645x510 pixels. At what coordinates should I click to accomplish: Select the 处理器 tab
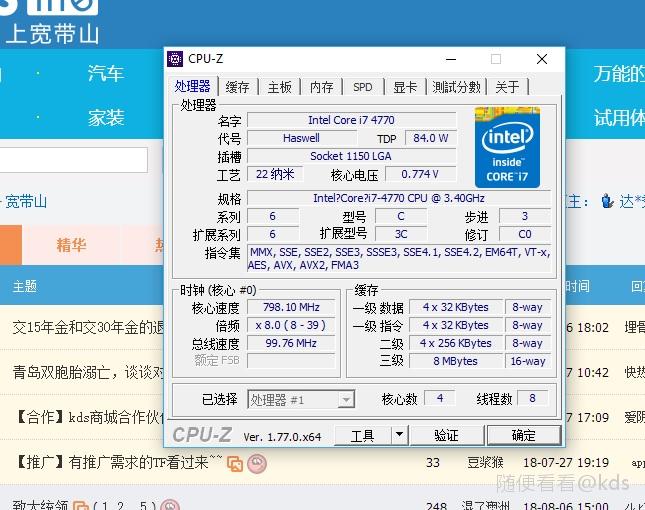[192, 86]
